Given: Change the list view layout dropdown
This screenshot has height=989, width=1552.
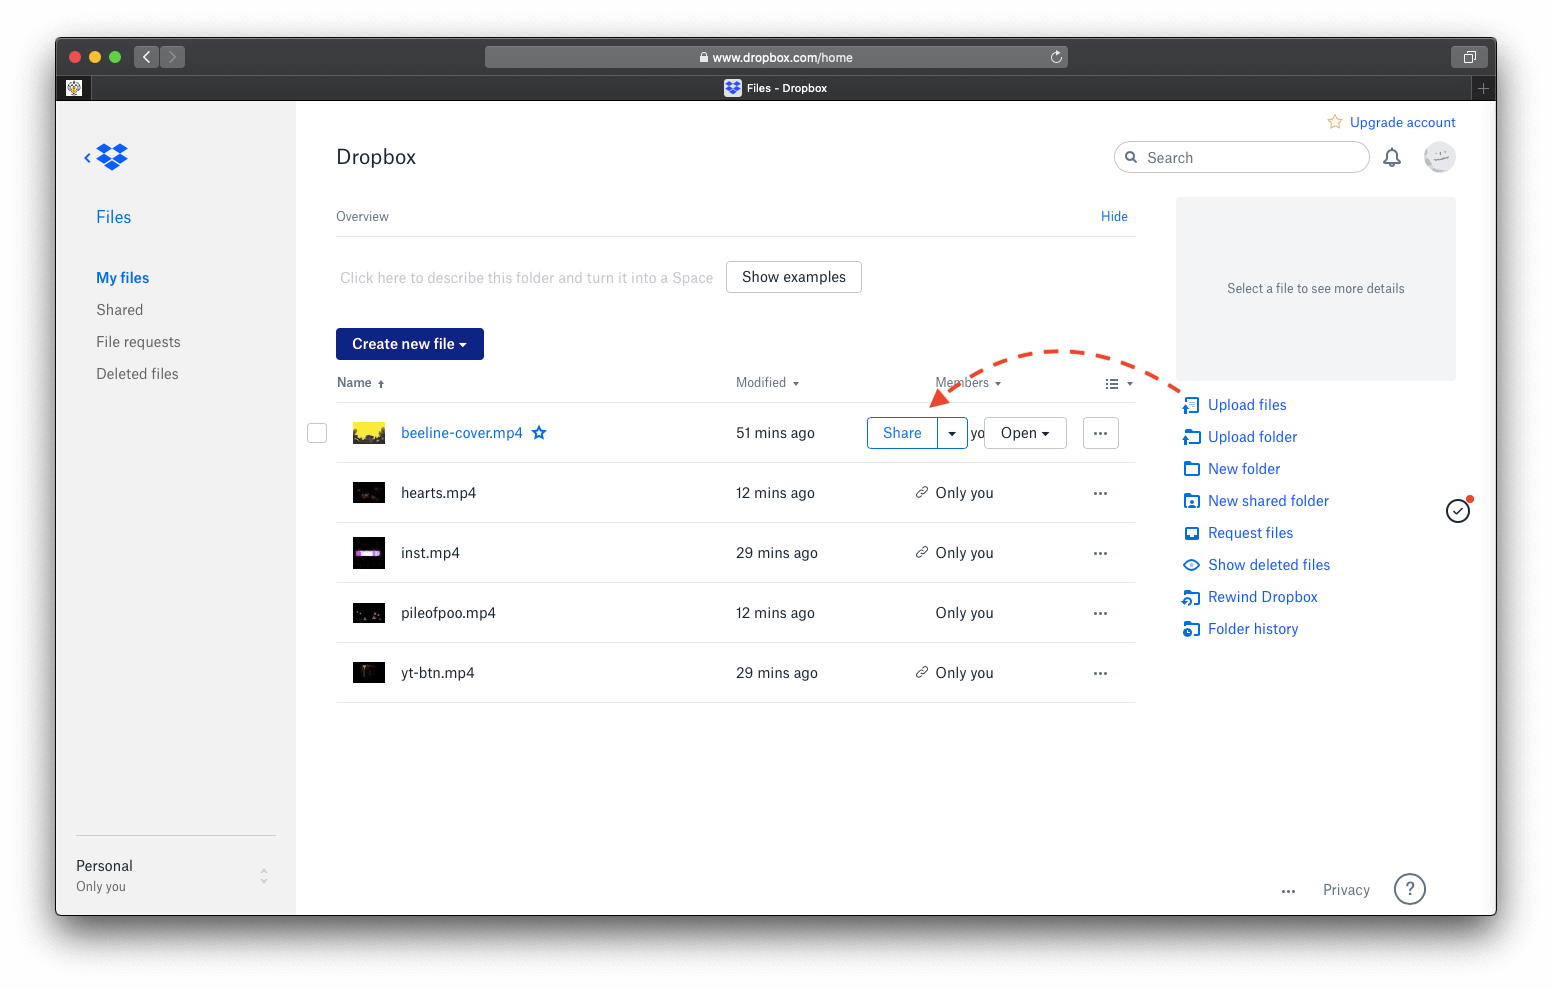Looking at the screenshot, I should tap(1118, 384).
